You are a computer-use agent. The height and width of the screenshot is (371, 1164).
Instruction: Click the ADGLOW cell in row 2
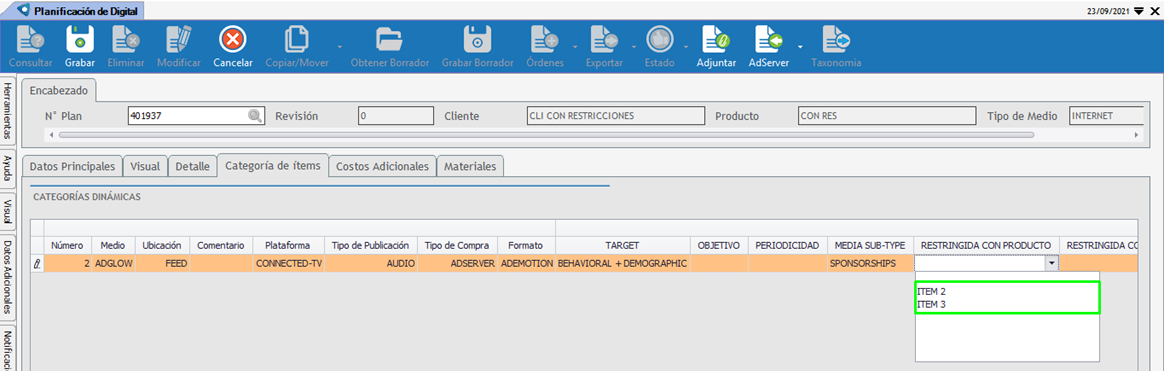(x=113, y=263)
